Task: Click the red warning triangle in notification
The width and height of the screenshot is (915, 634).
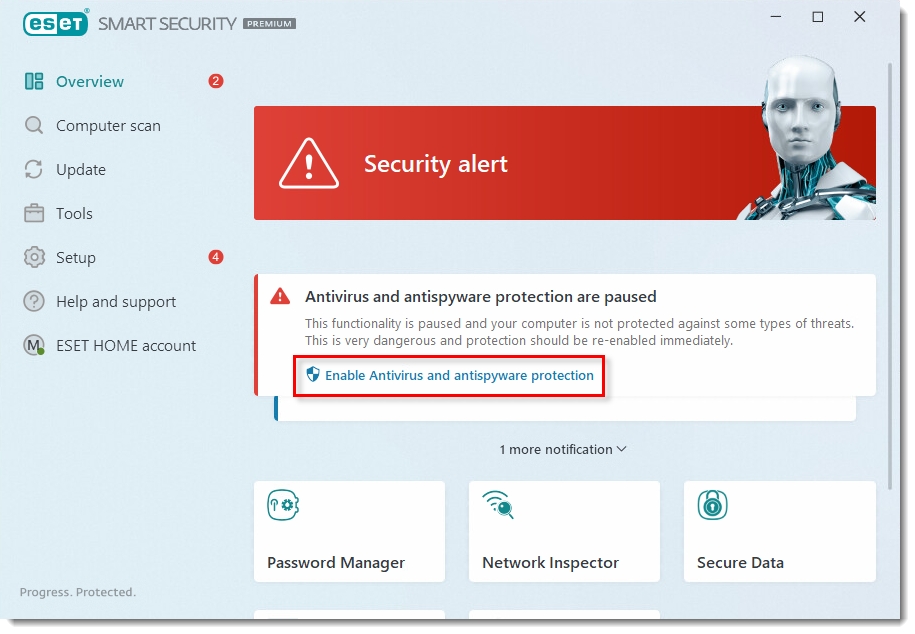Action: (281, 296)
